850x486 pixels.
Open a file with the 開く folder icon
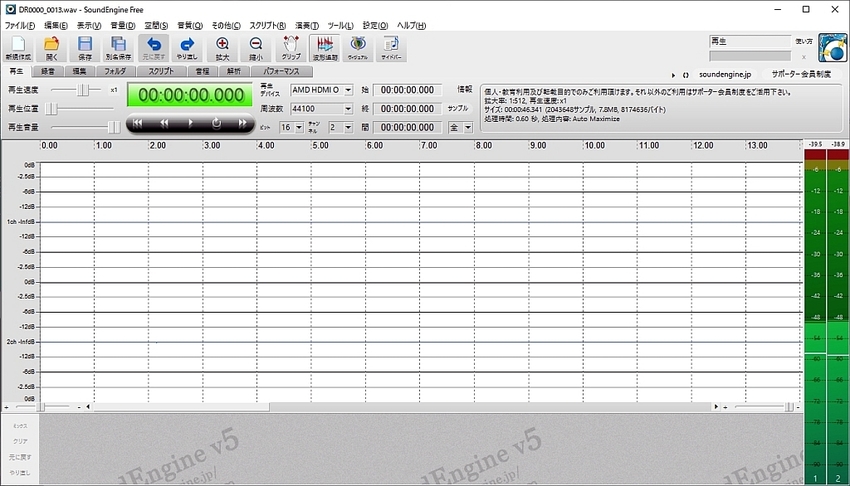[x=51, y=48]
